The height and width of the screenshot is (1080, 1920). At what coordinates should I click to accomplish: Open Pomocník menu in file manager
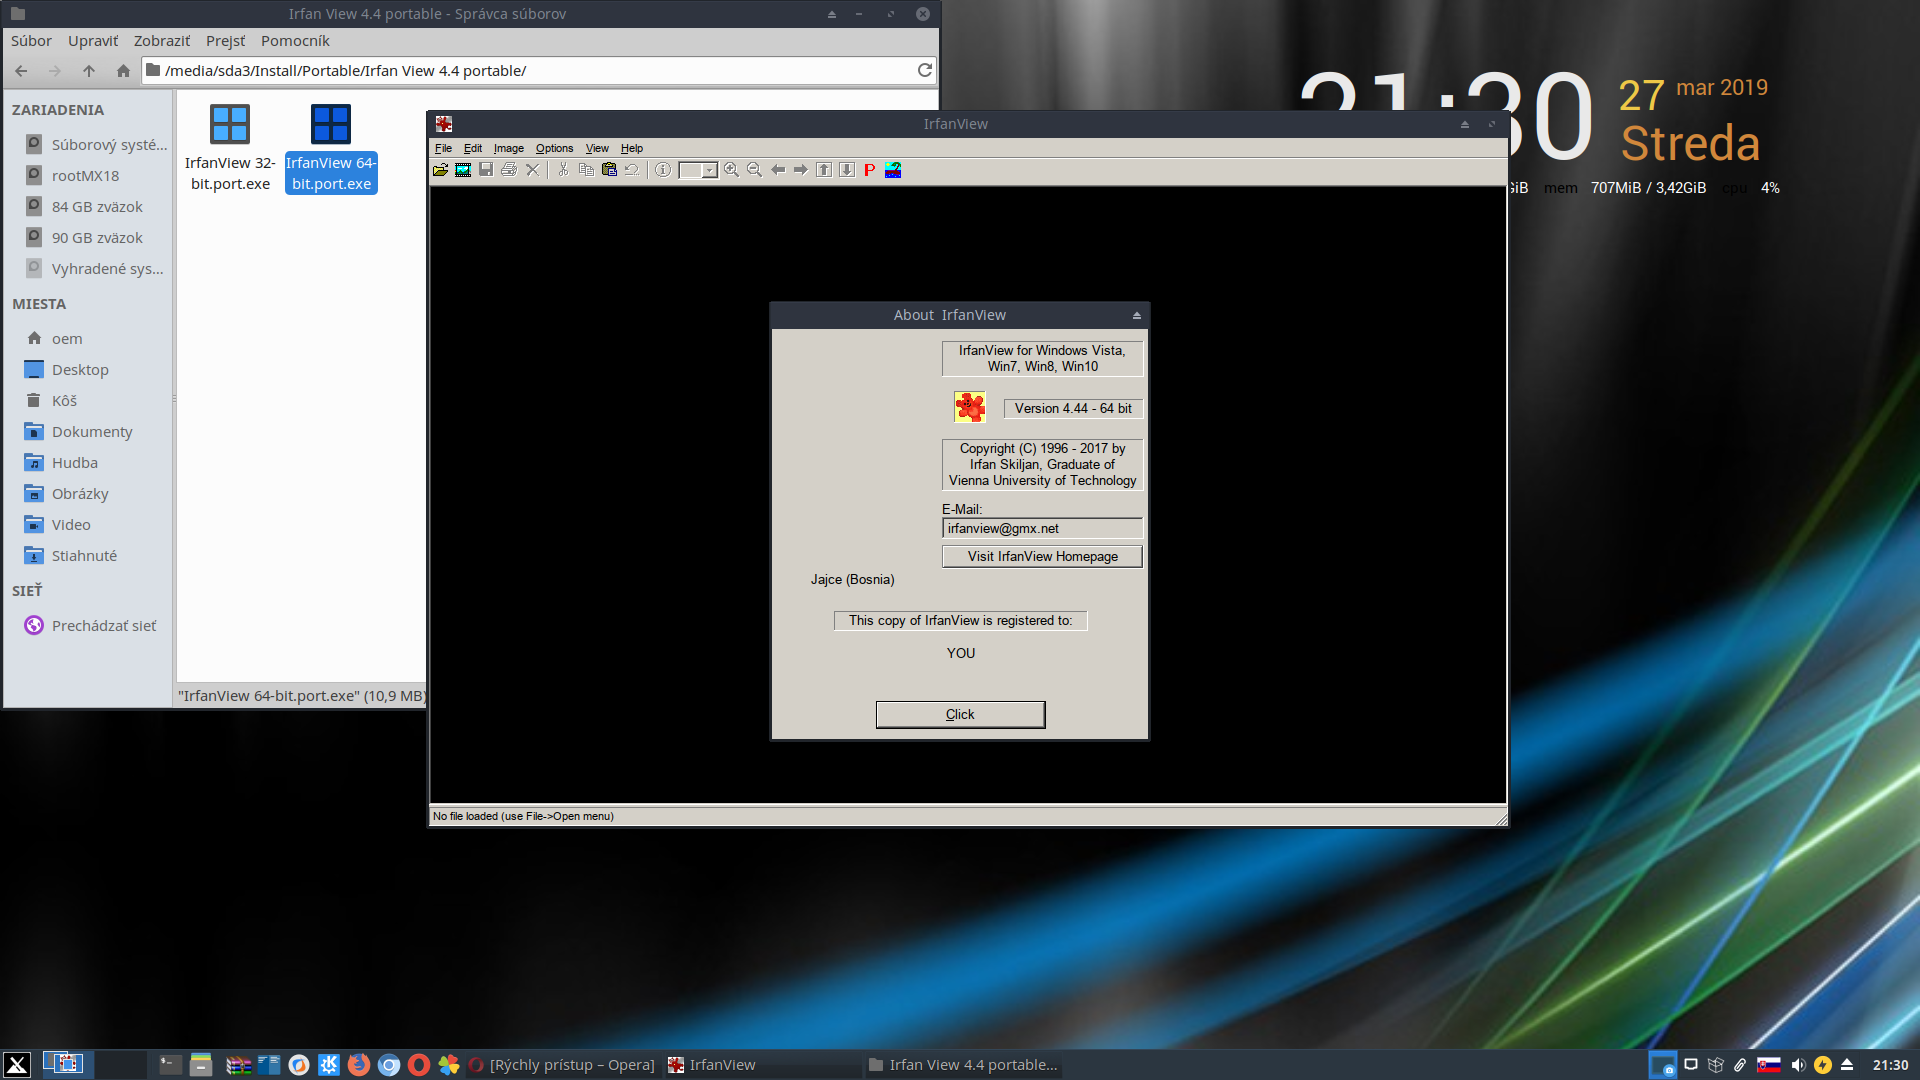pos(295,41)
